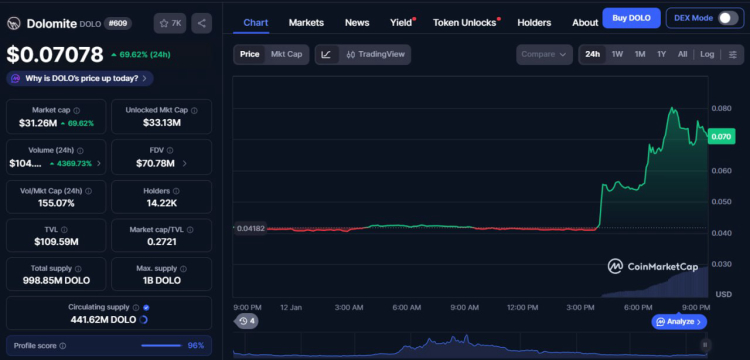Click Profile score info icon

click(63, 346)
